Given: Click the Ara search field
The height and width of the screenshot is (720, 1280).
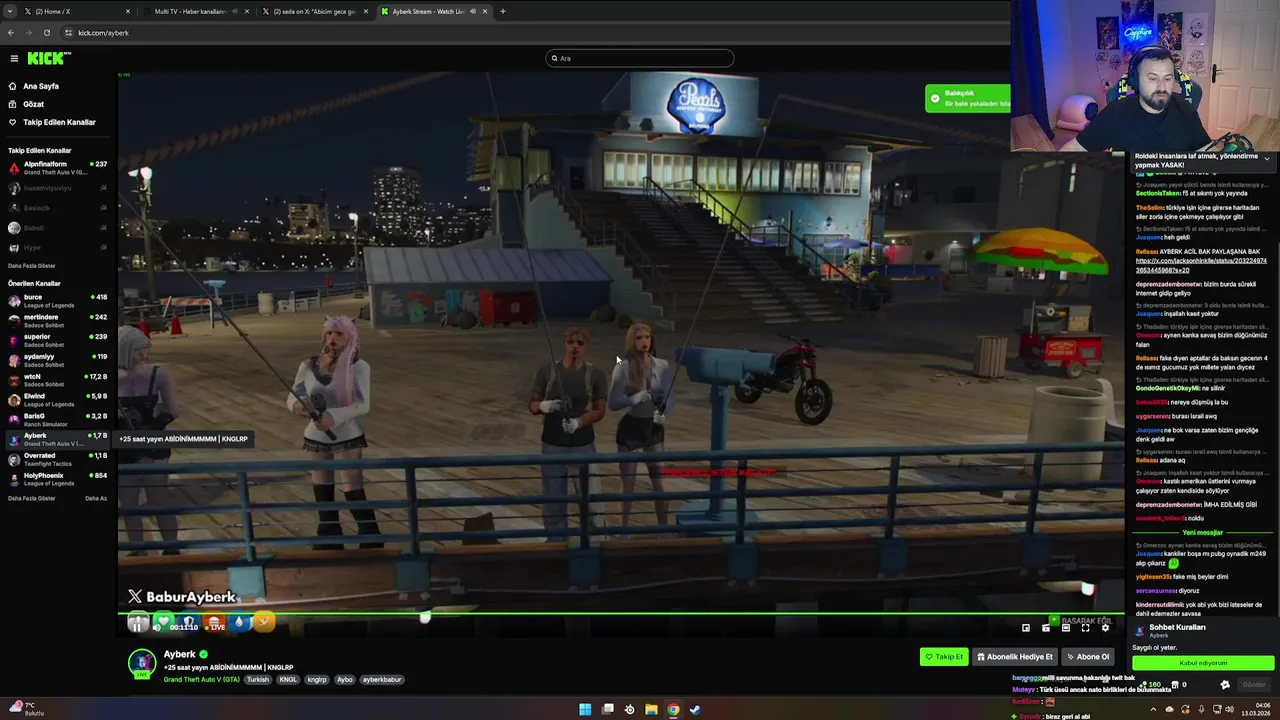Looking at the screenshot, I should tap(640, 58).
